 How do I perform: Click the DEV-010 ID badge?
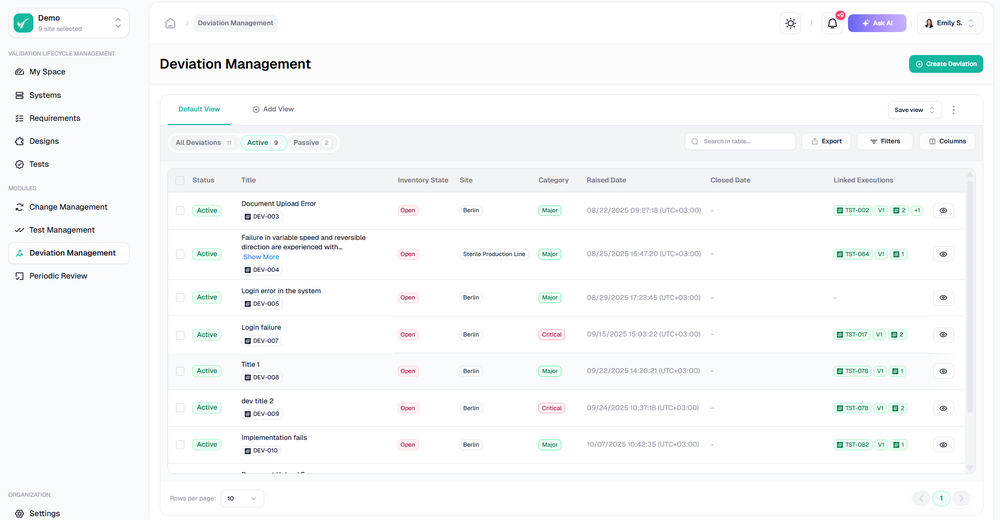261,450
